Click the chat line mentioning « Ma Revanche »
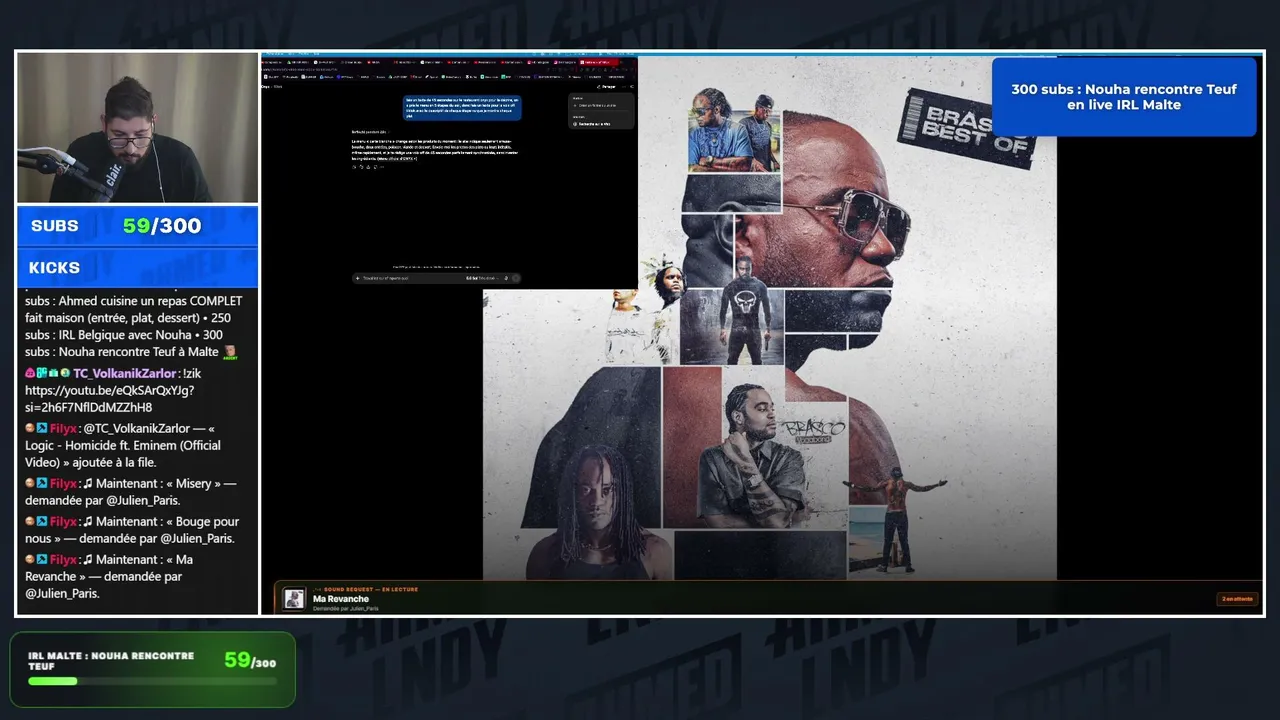The image size is (1280, 720). pyautogui.click(x=109, y=577)
